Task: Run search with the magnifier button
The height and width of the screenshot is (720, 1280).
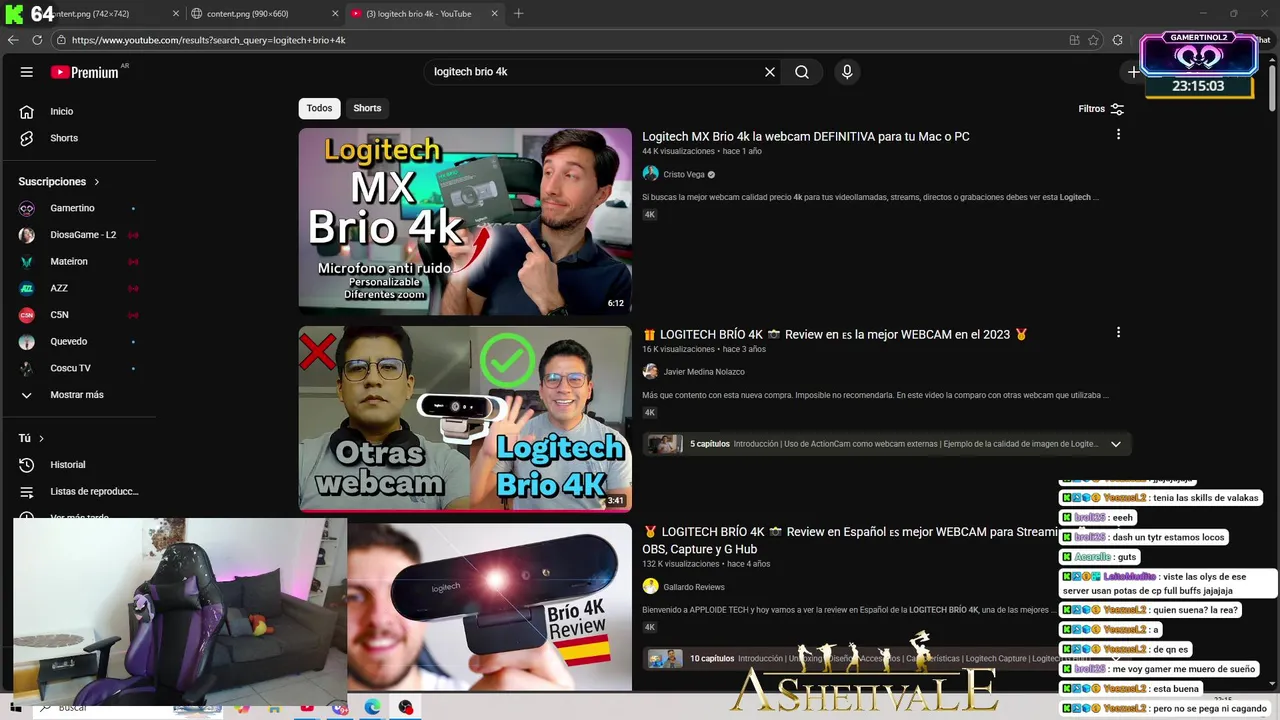Action: 802,72
